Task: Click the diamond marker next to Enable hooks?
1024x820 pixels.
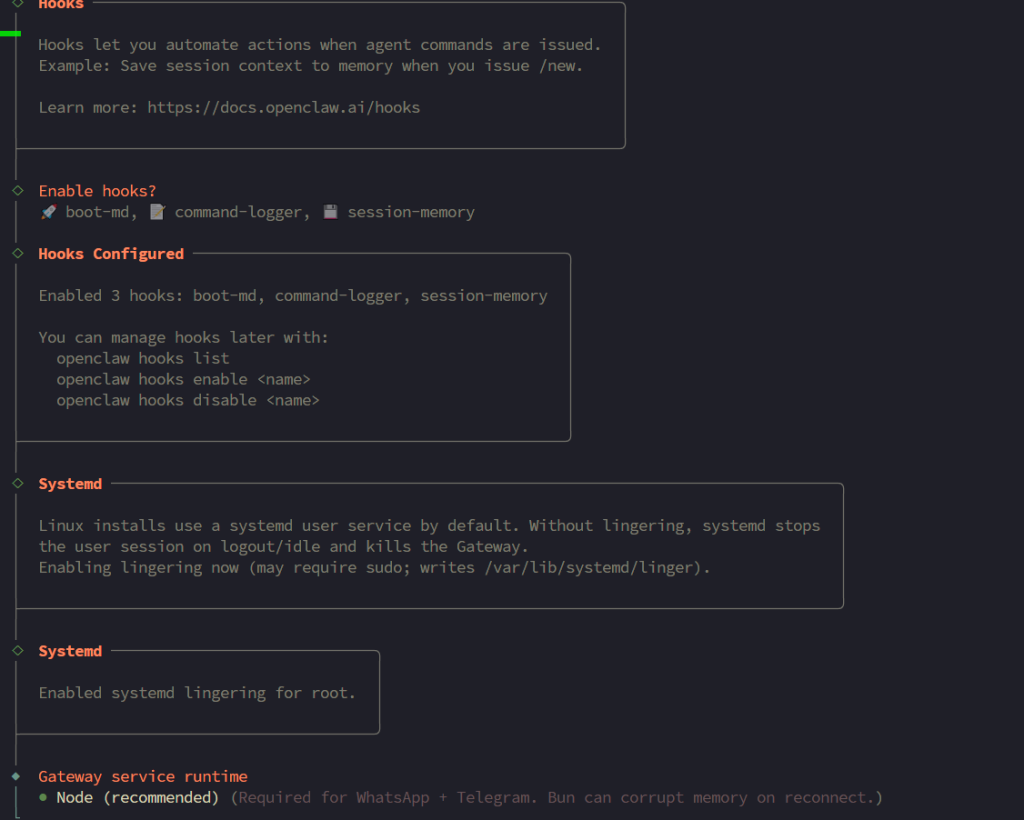Action: point(17,190)
